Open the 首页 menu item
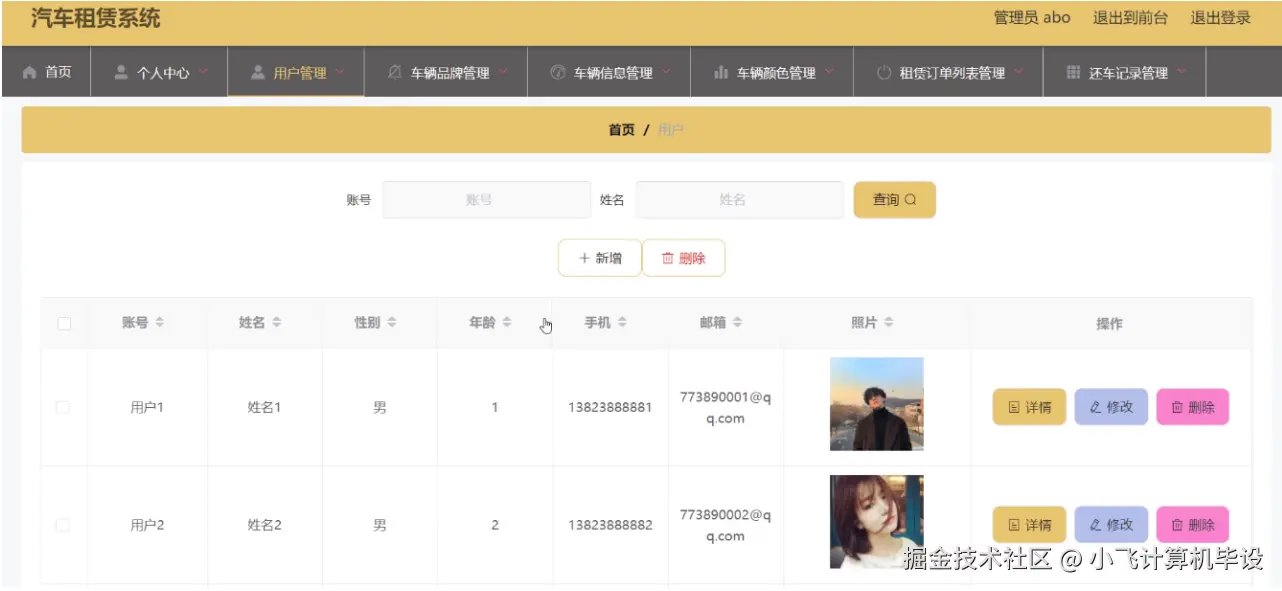Screen dimensions: 1282x591 pyautogui.click(x=46, y=72)
